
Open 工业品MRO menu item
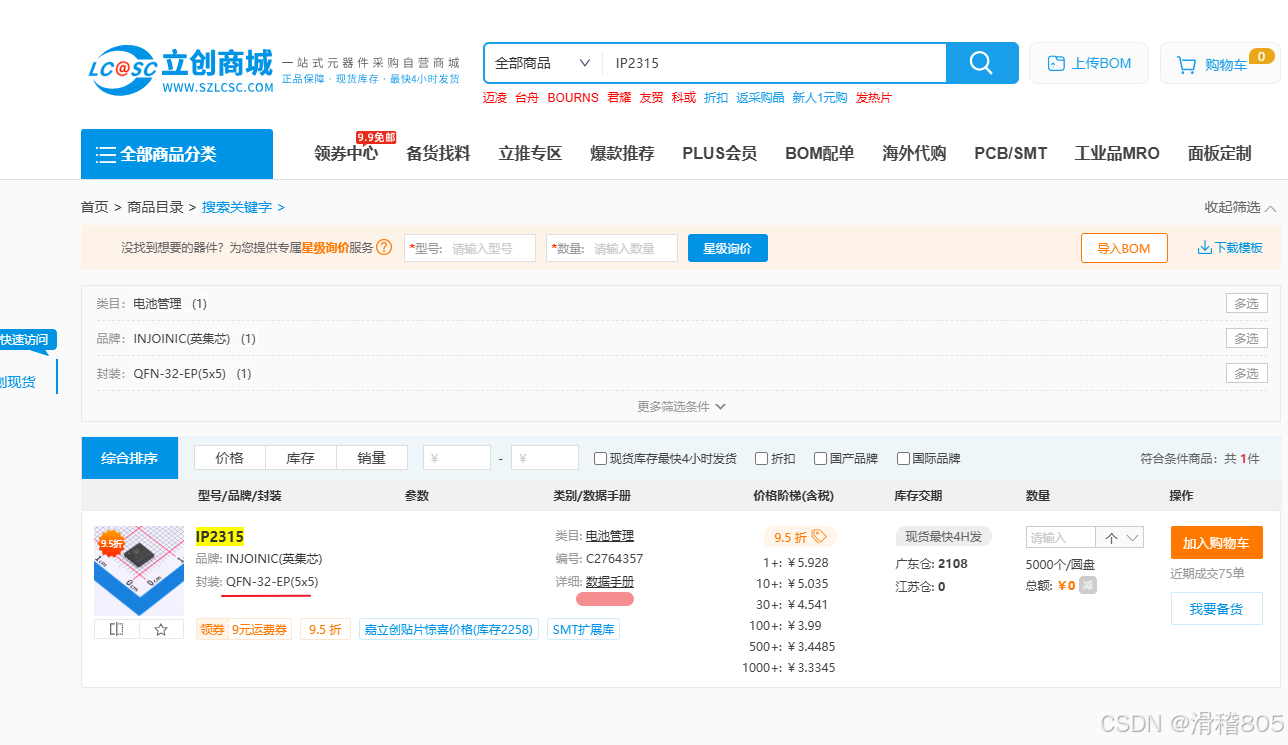(1117, 153)
